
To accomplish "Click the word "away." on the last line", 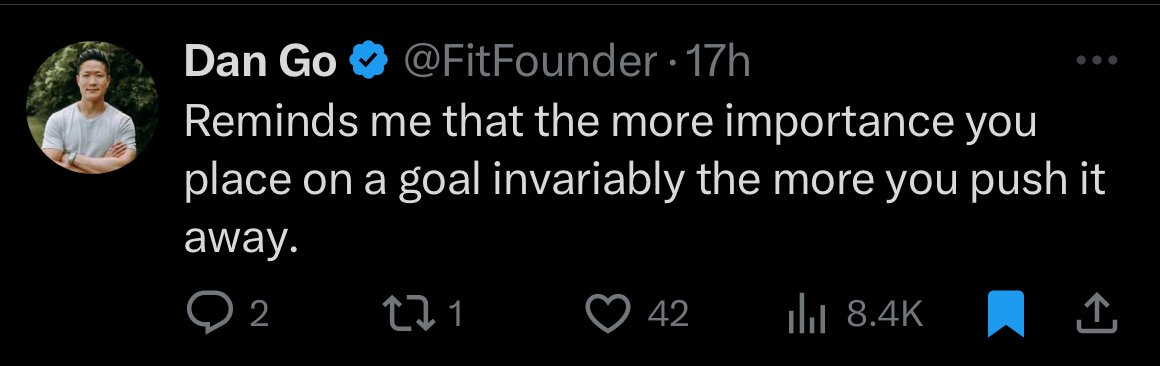I will (x=240, y=240).
